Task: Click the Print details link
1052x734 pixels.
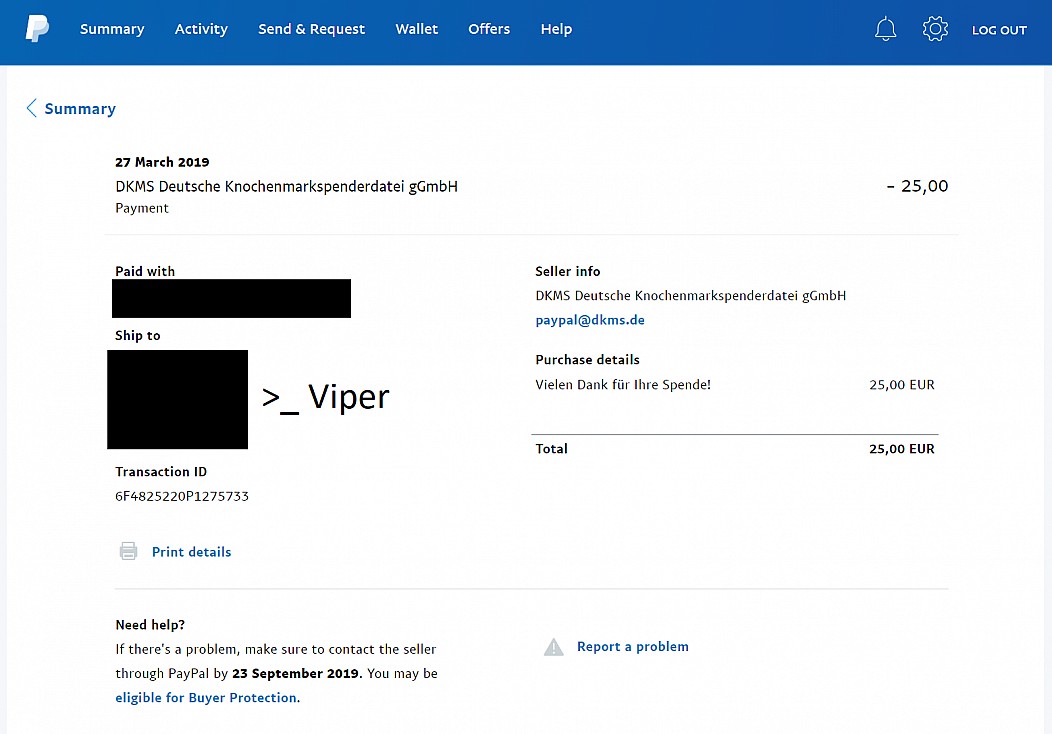Action: pyautogui.click(x=191, y=552)
